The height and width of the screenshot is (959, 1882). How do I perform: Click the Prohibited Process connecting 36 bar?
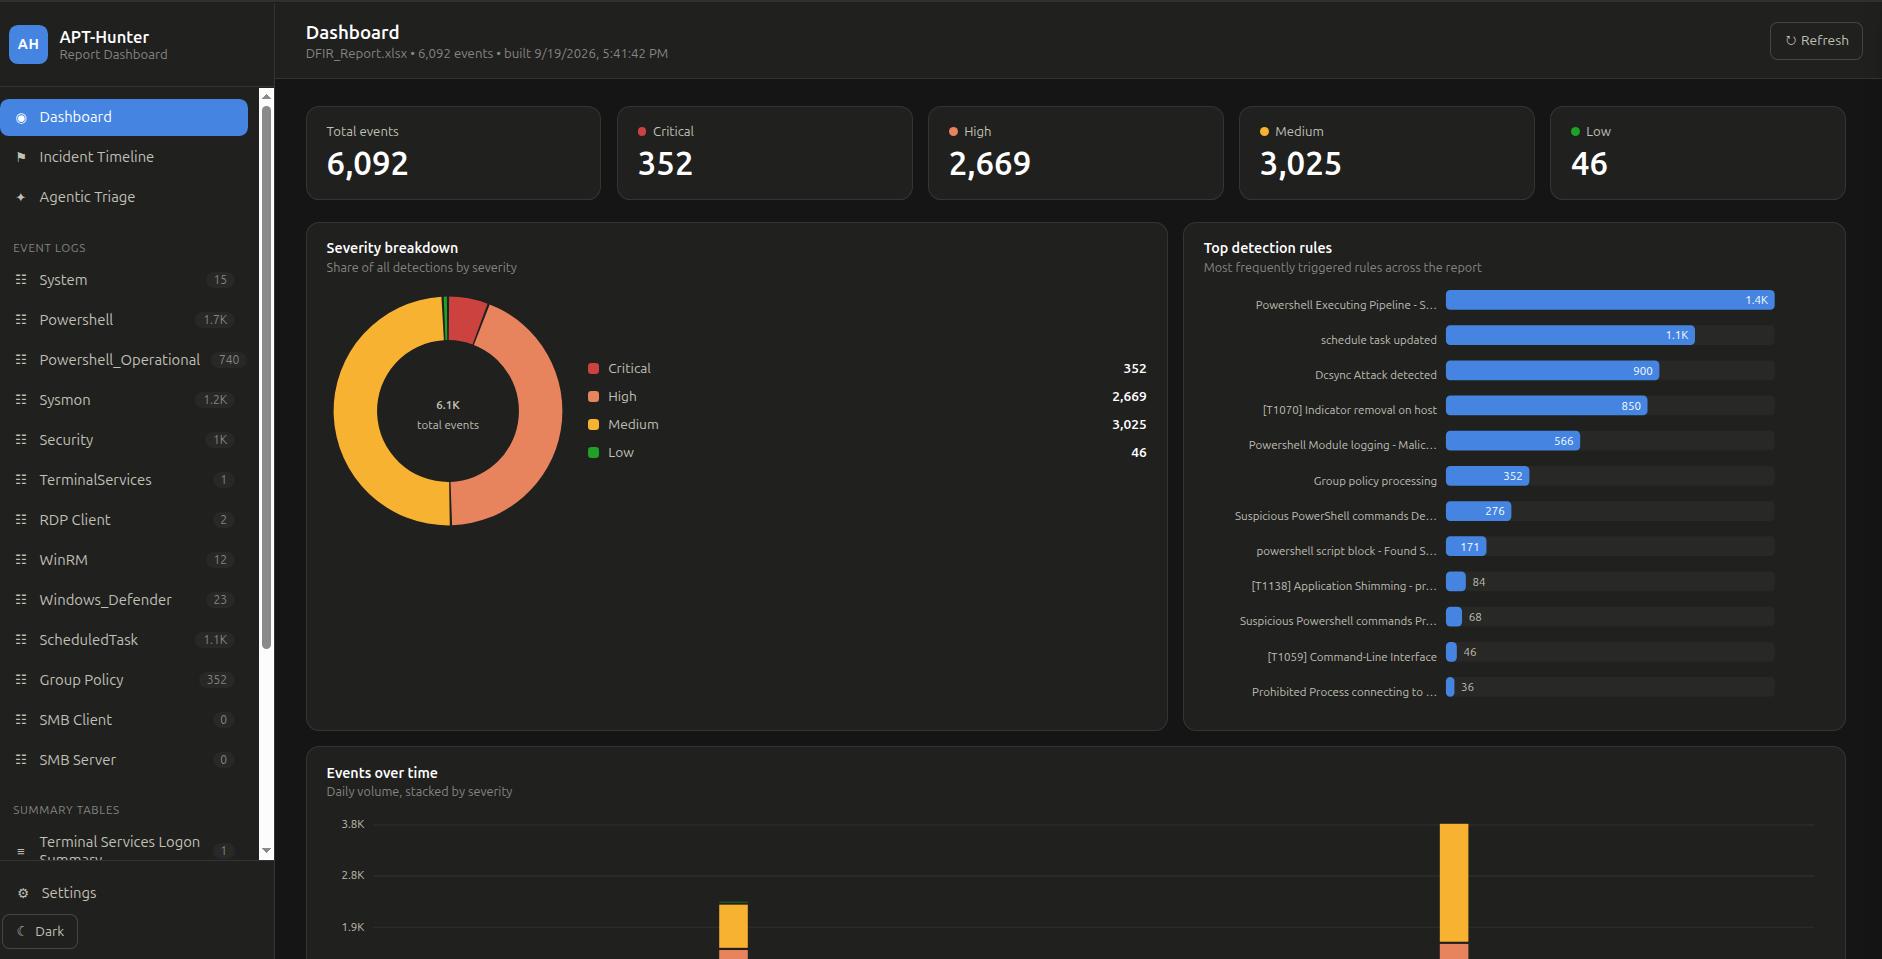pyautogui.click(x=1450, y=687)
